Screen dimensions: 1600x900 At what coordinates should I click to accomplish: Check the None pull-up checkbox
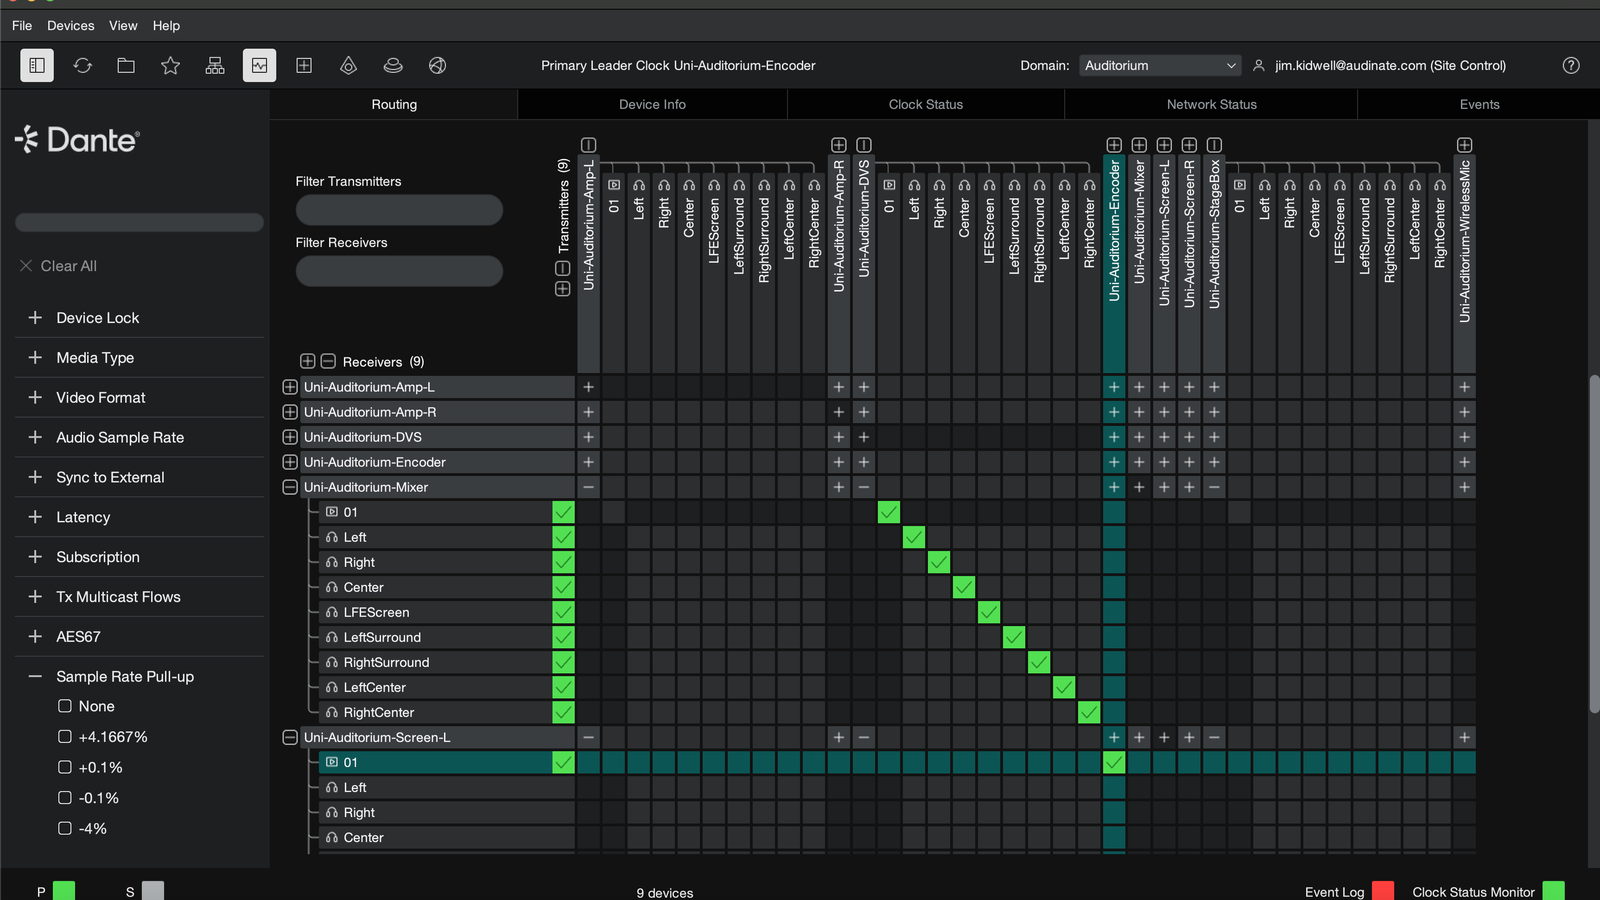point(65,706)
